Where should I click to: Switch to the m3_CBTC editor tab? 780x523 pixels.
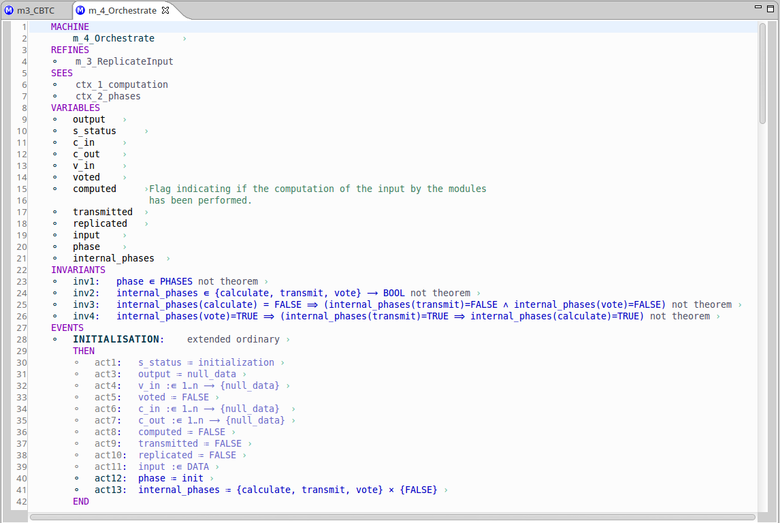(x=36, y=10)
